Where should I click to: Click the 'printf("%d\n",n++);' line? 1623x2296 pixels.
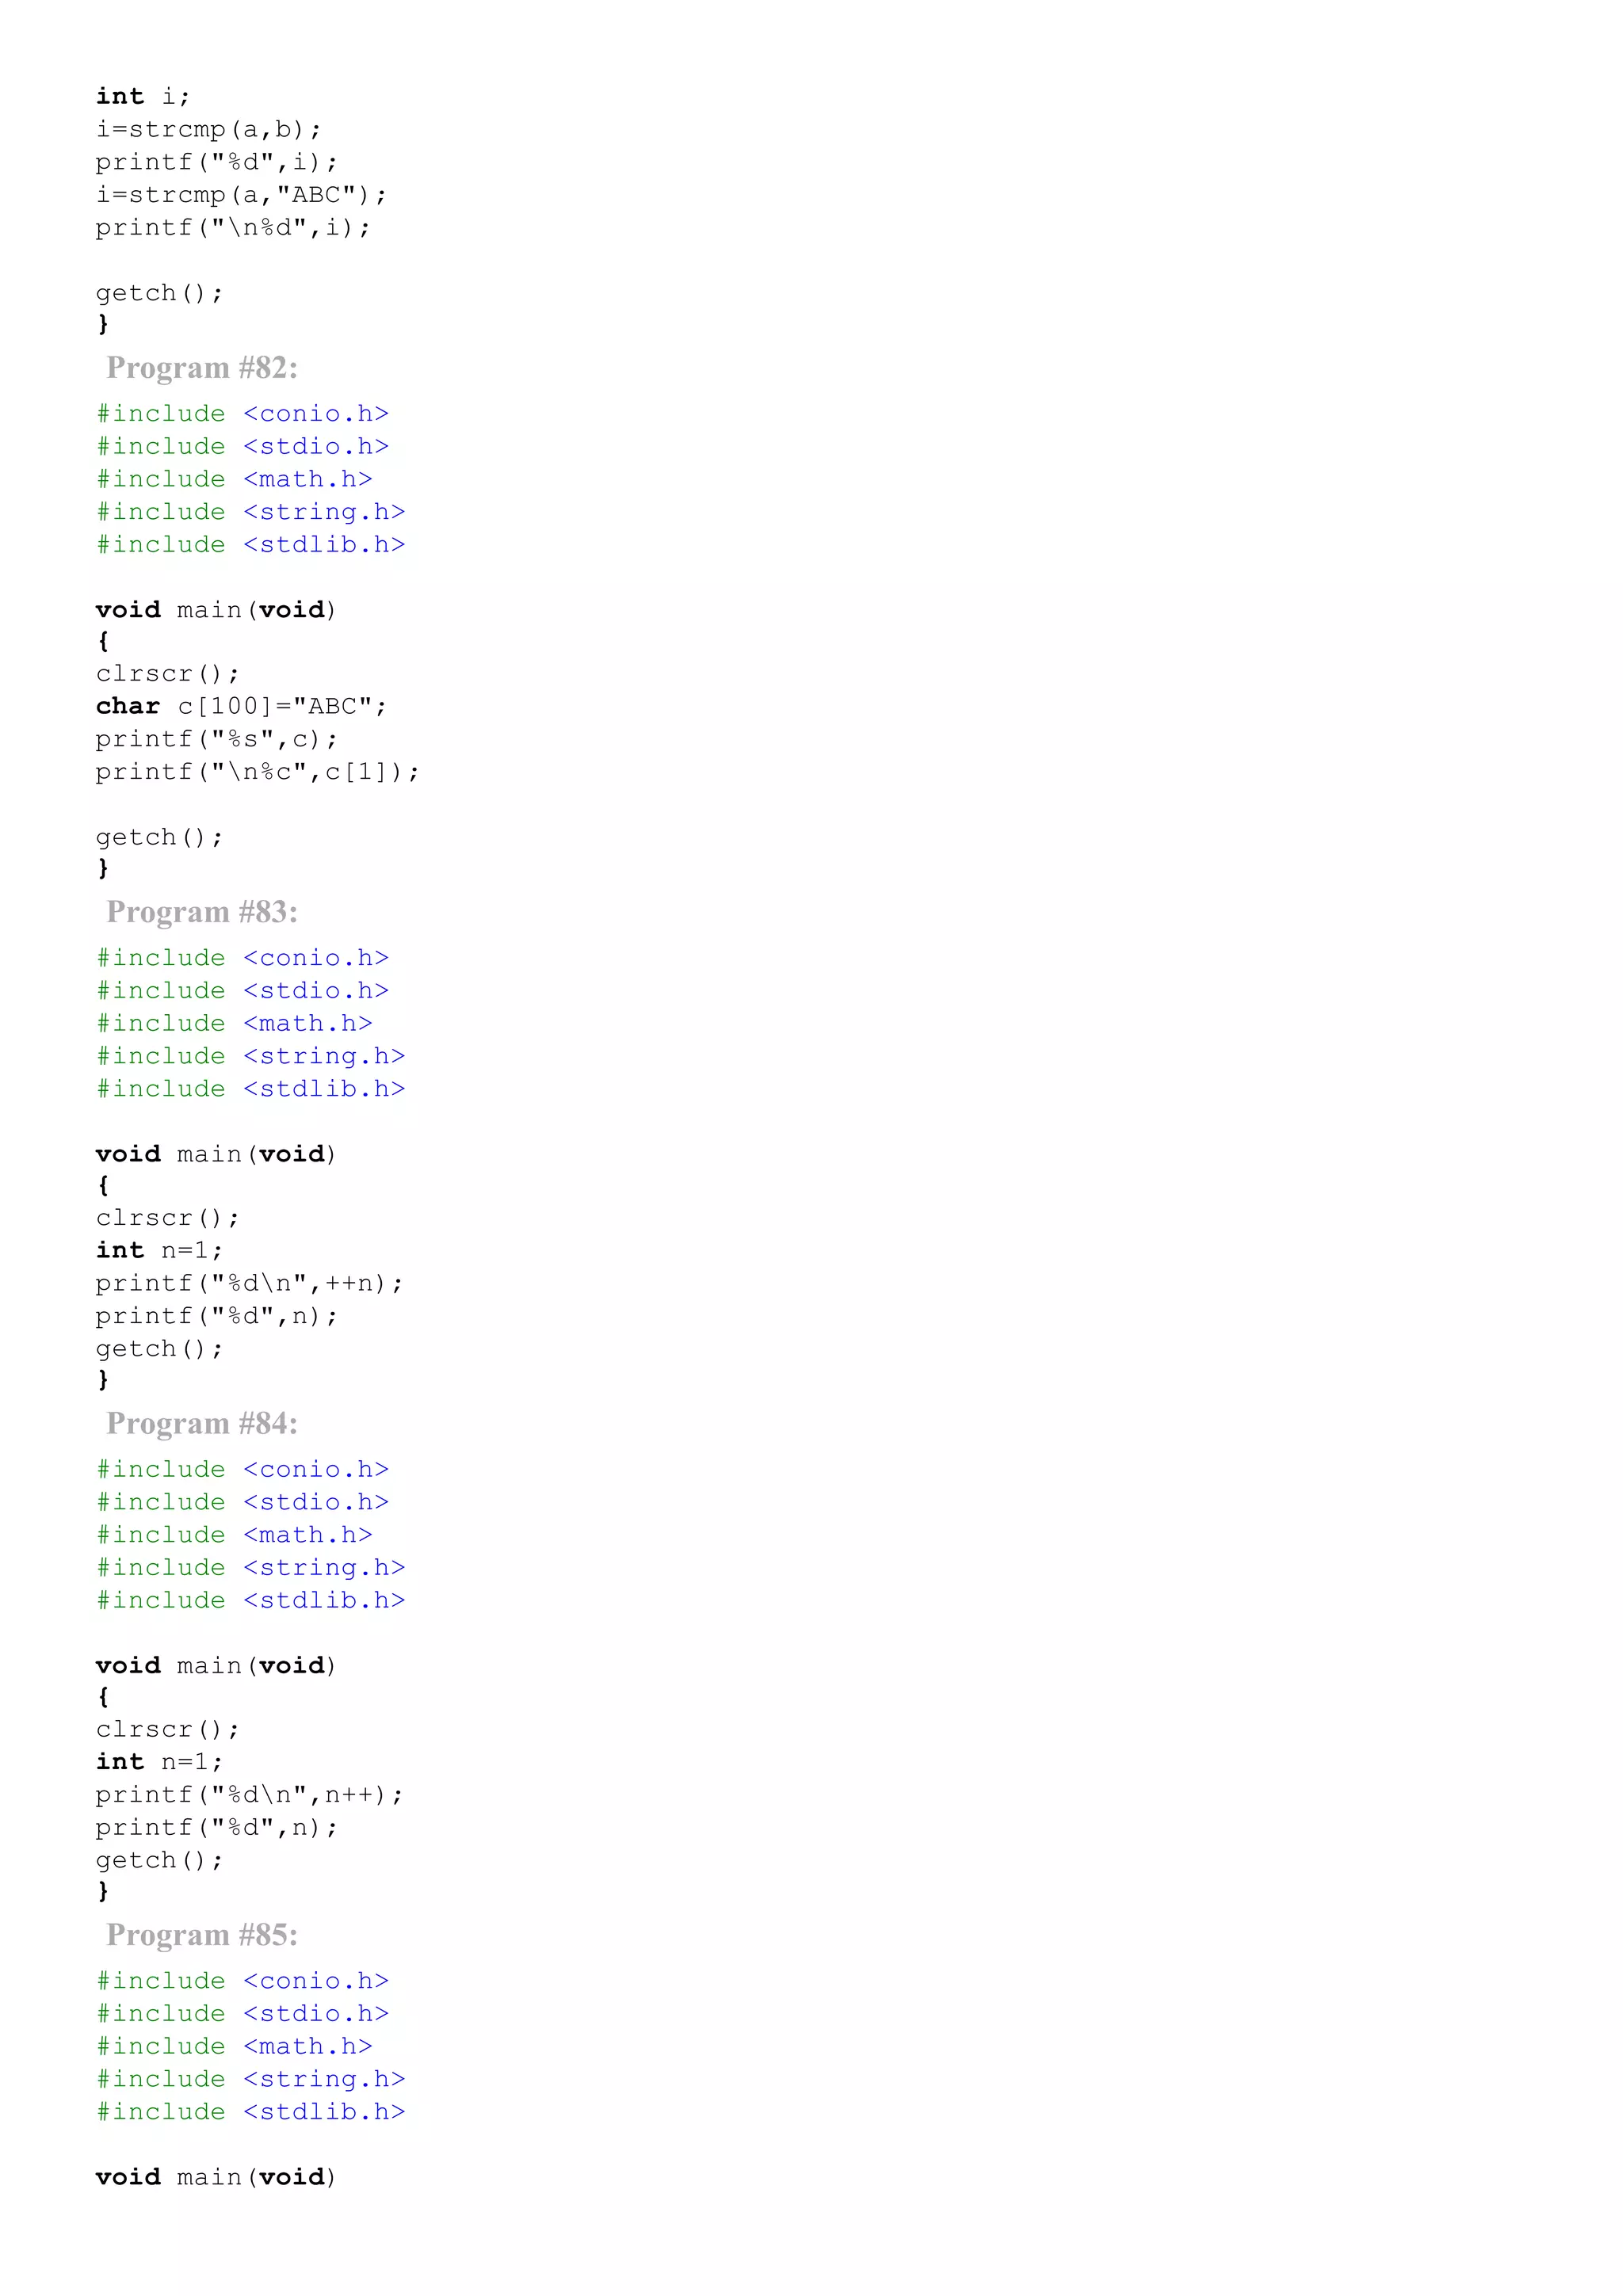coord(250,1796)
